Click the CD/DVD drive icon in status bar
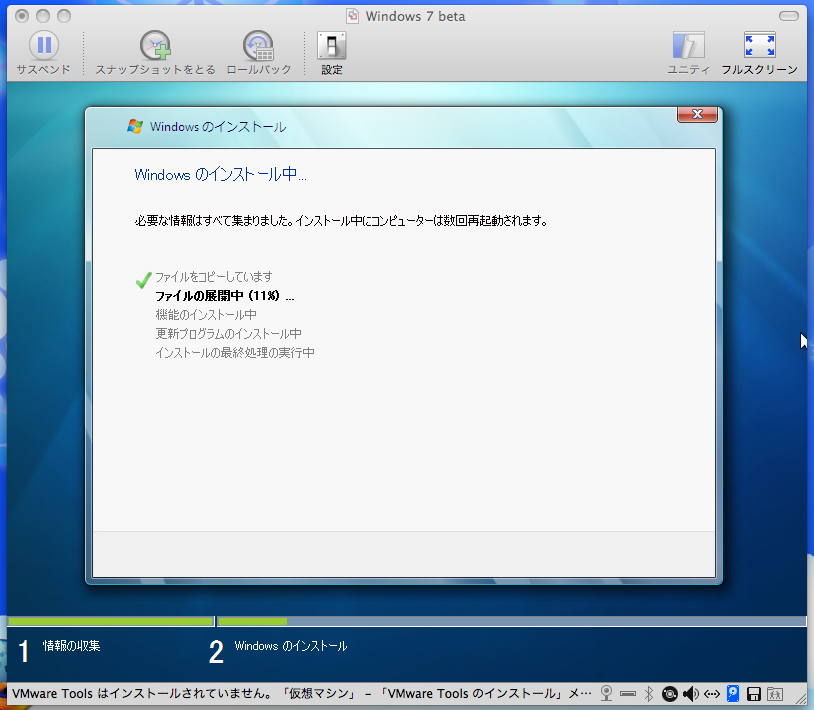Image resolution: width=814 pixels, height=710 pixels. coord(670,693)
